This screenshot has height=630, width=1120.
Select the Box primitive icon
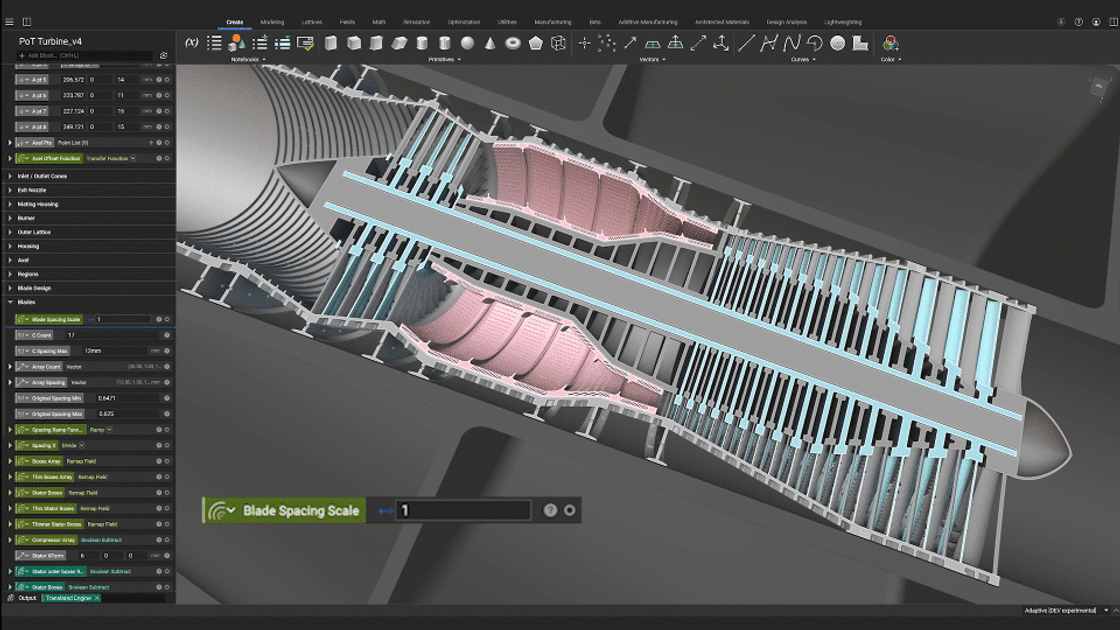pos(331,43)
